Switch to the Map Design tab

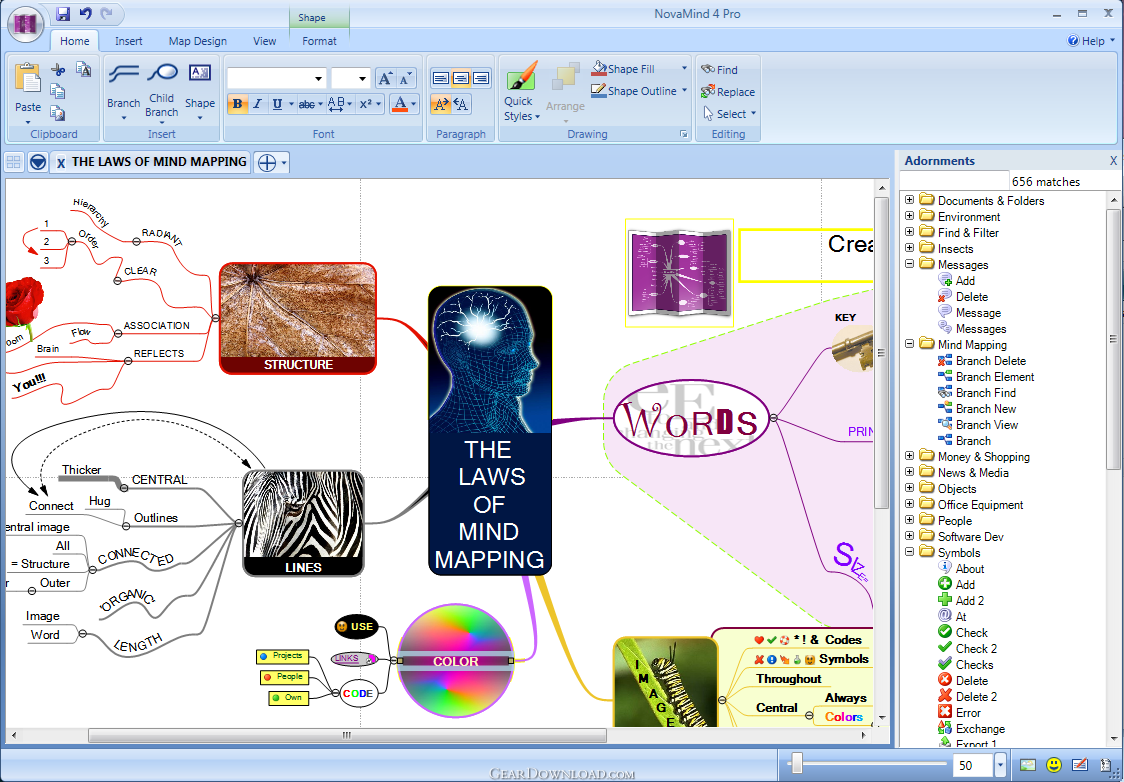pos(198,41)
